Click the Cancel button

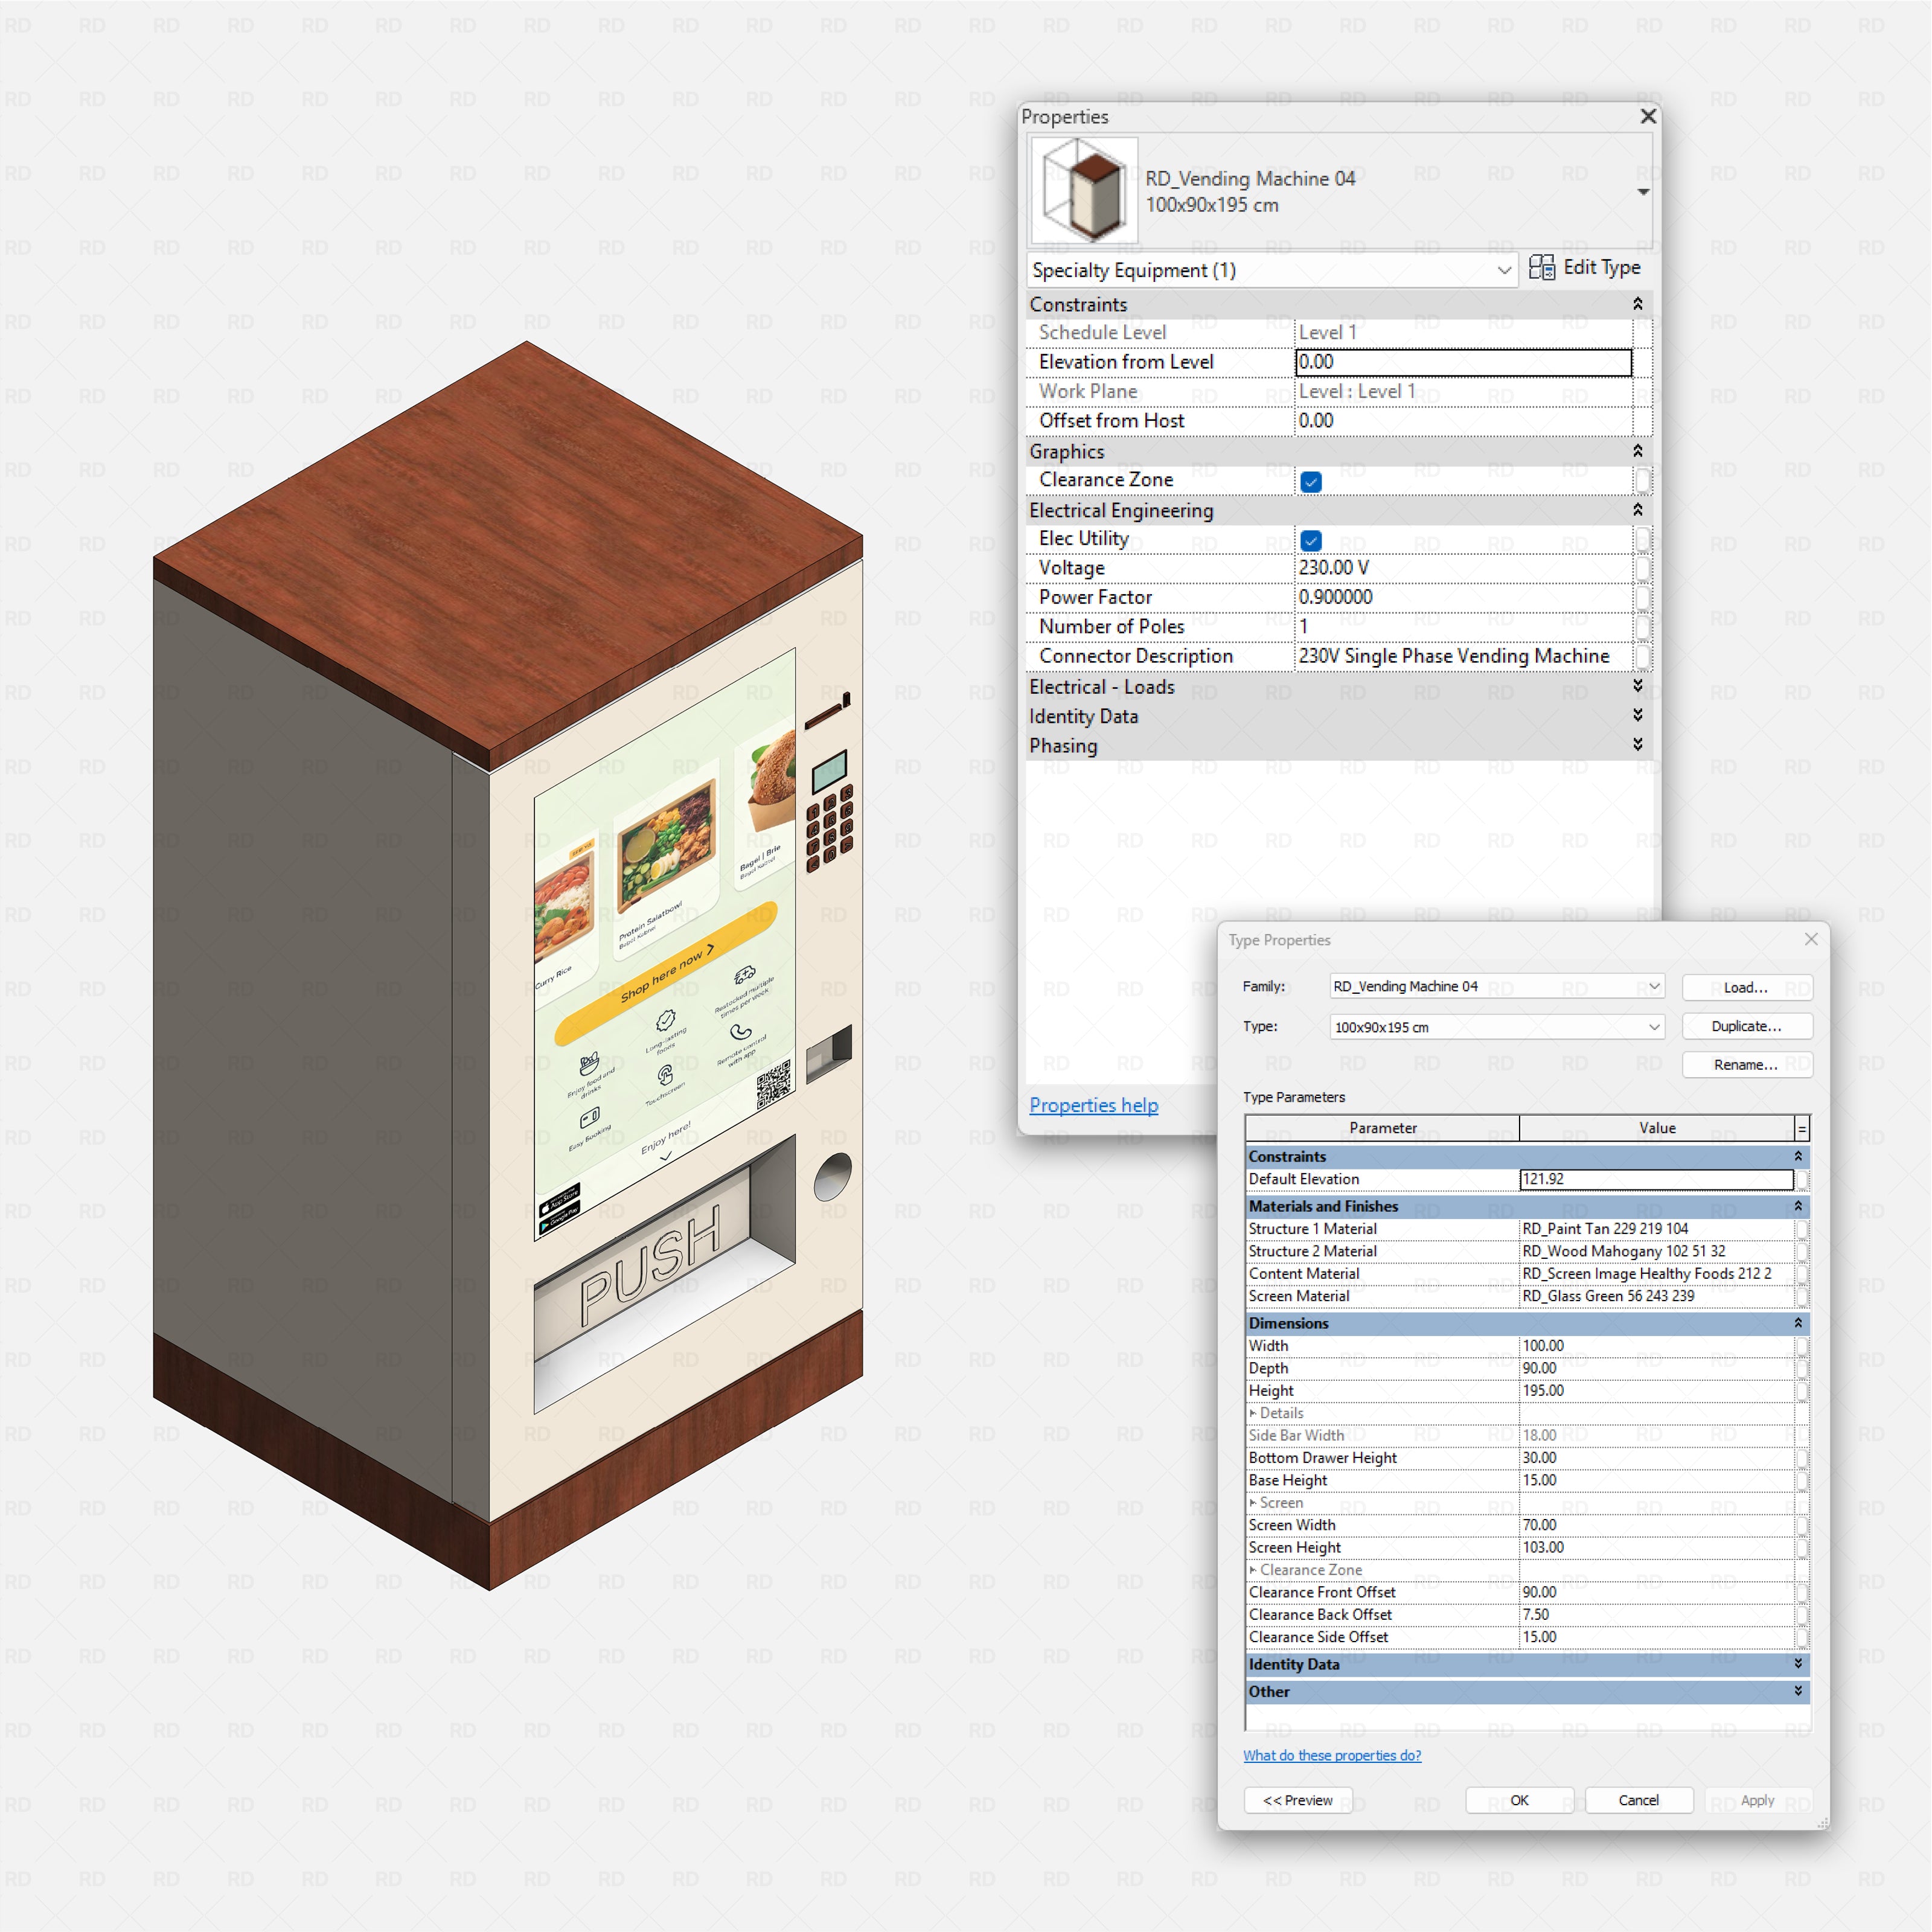[x=1638, y=1800]
